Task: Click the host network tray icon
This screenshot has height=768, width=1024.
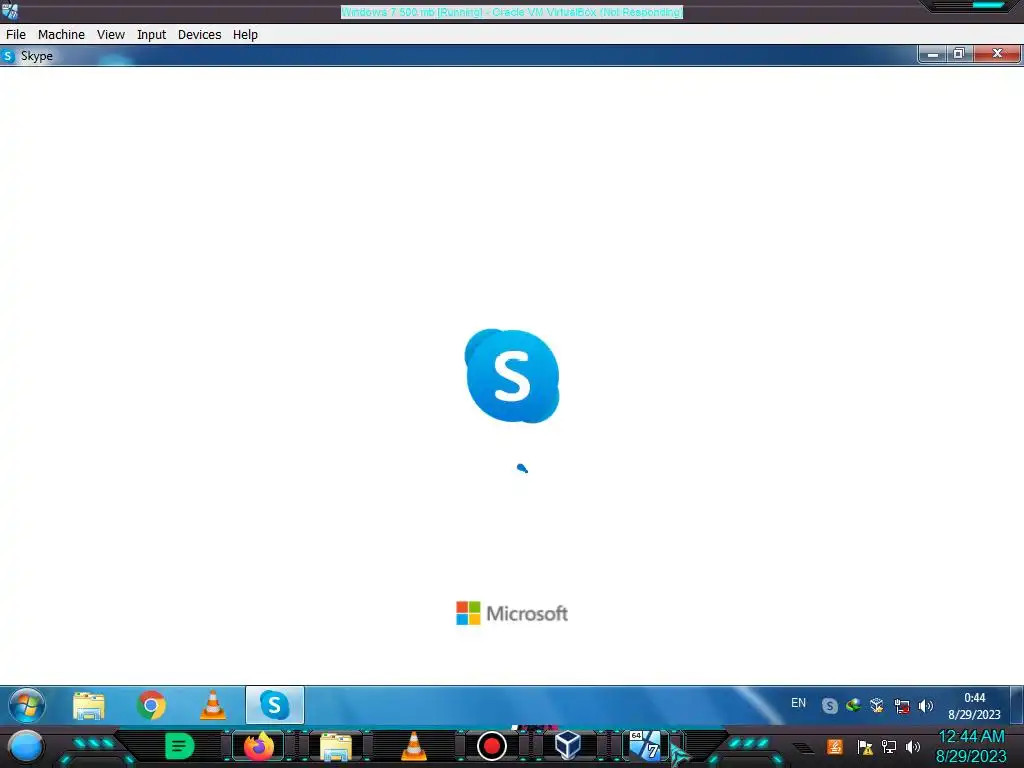Action: [x=889, y=747]
